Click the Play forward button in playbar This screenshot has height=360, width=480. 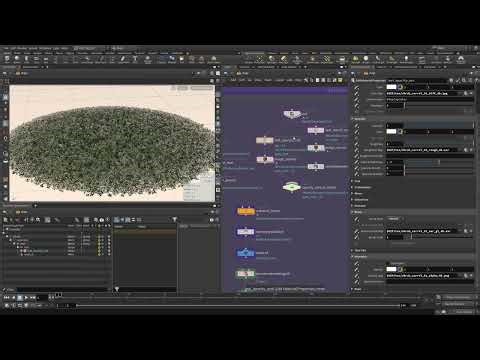pos(26,297)
